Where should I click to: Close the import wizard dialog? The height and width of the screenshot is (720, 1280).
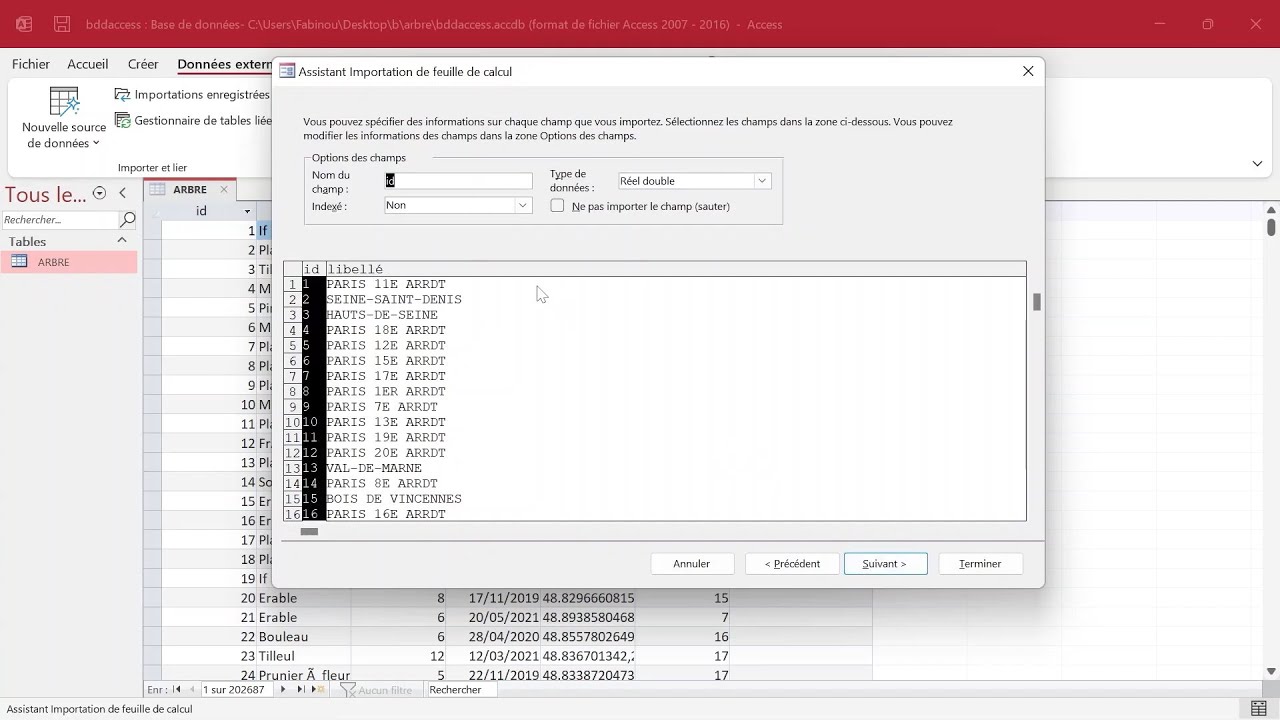click(1028, 71)
